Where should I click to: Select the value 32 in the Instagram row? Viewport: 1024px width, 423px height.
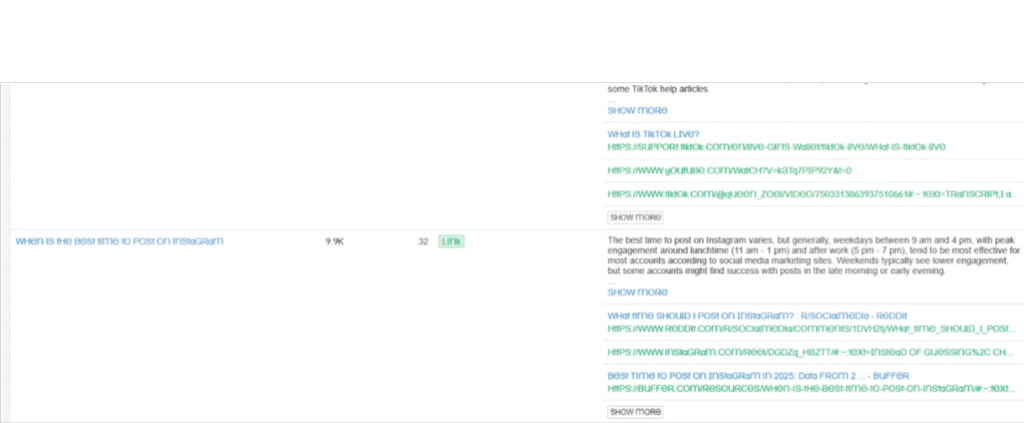[x=423, y=242]
